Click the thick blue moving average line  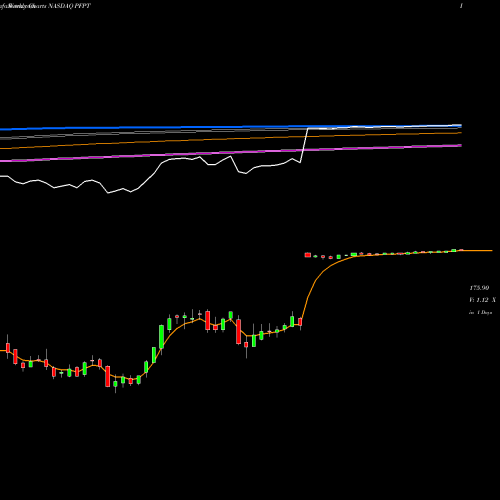(x=231, y=127)
